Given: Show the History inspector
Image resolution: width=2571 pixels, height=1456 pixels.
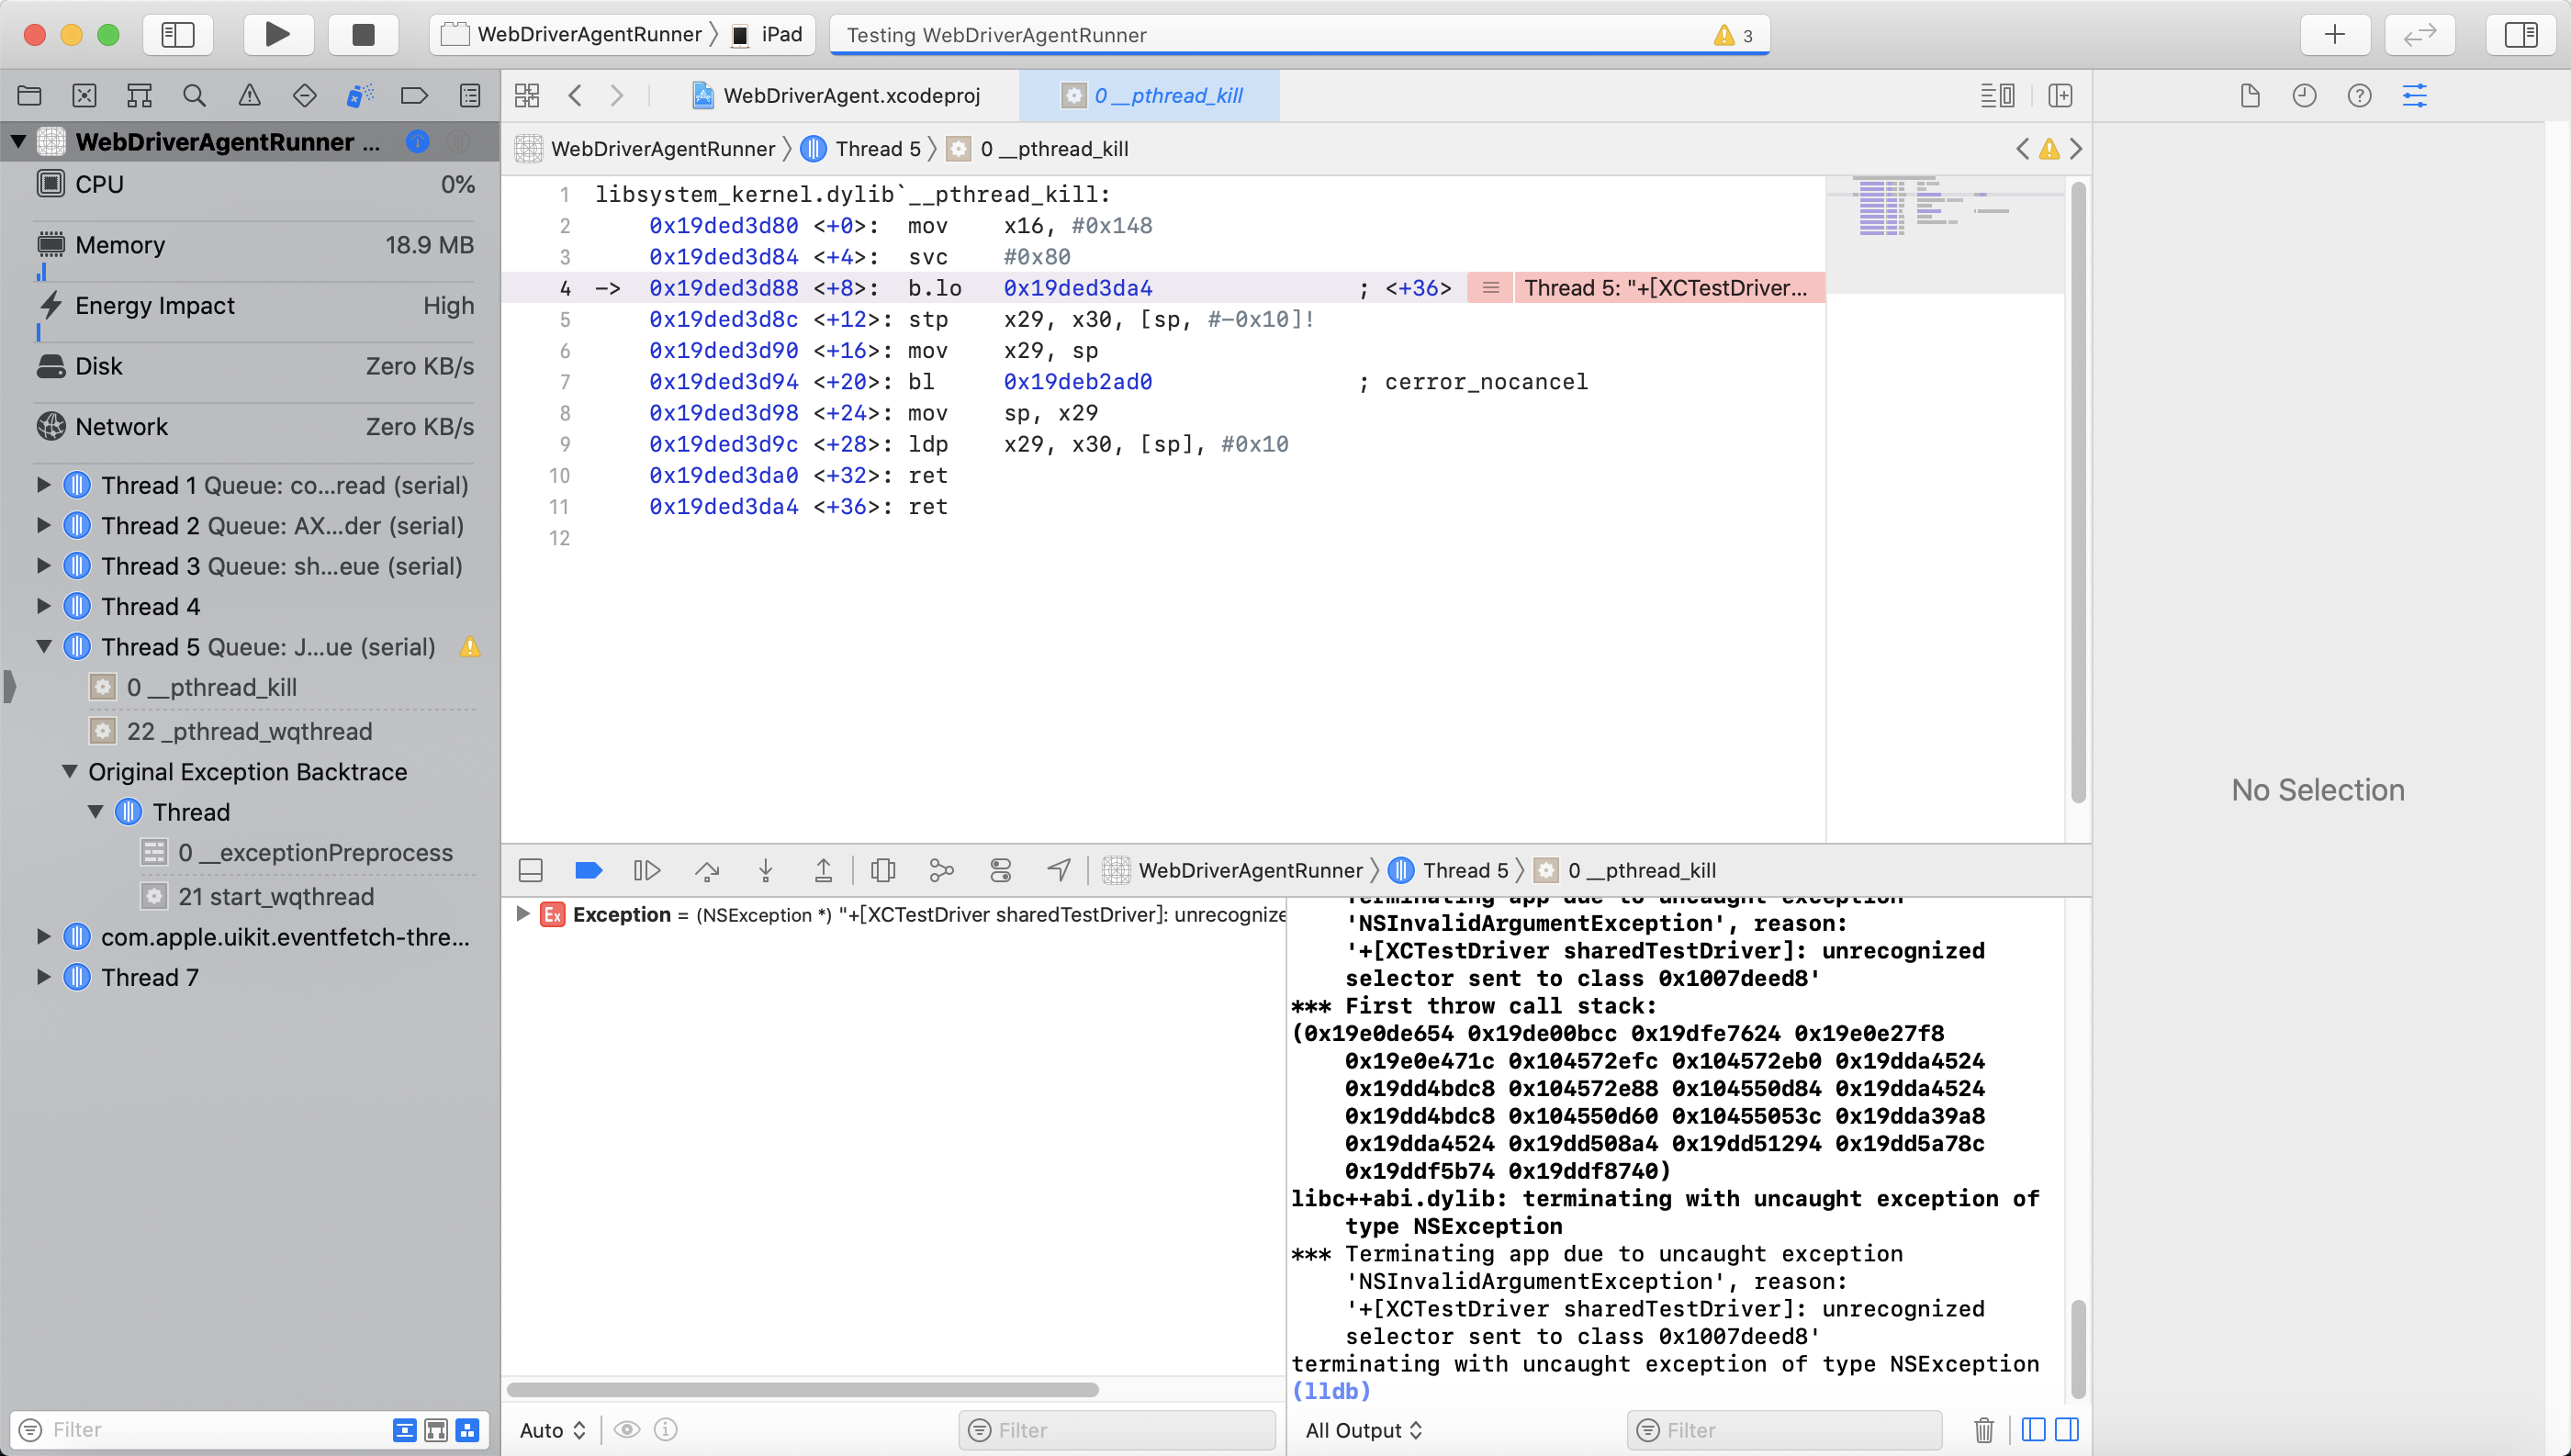Looking at the screenshot, I should tap(2305, 96).
